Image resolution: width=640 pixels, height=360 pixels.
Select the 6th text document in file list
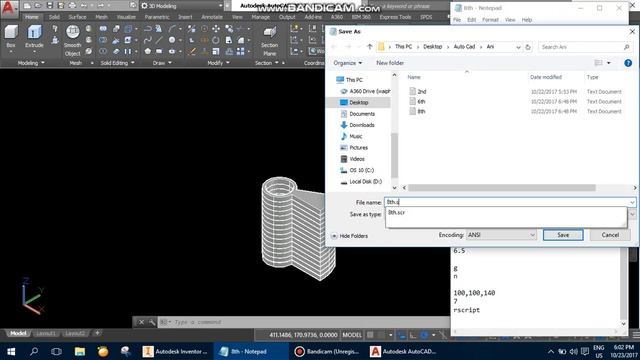pyautogui.click(x=421, y=101)
